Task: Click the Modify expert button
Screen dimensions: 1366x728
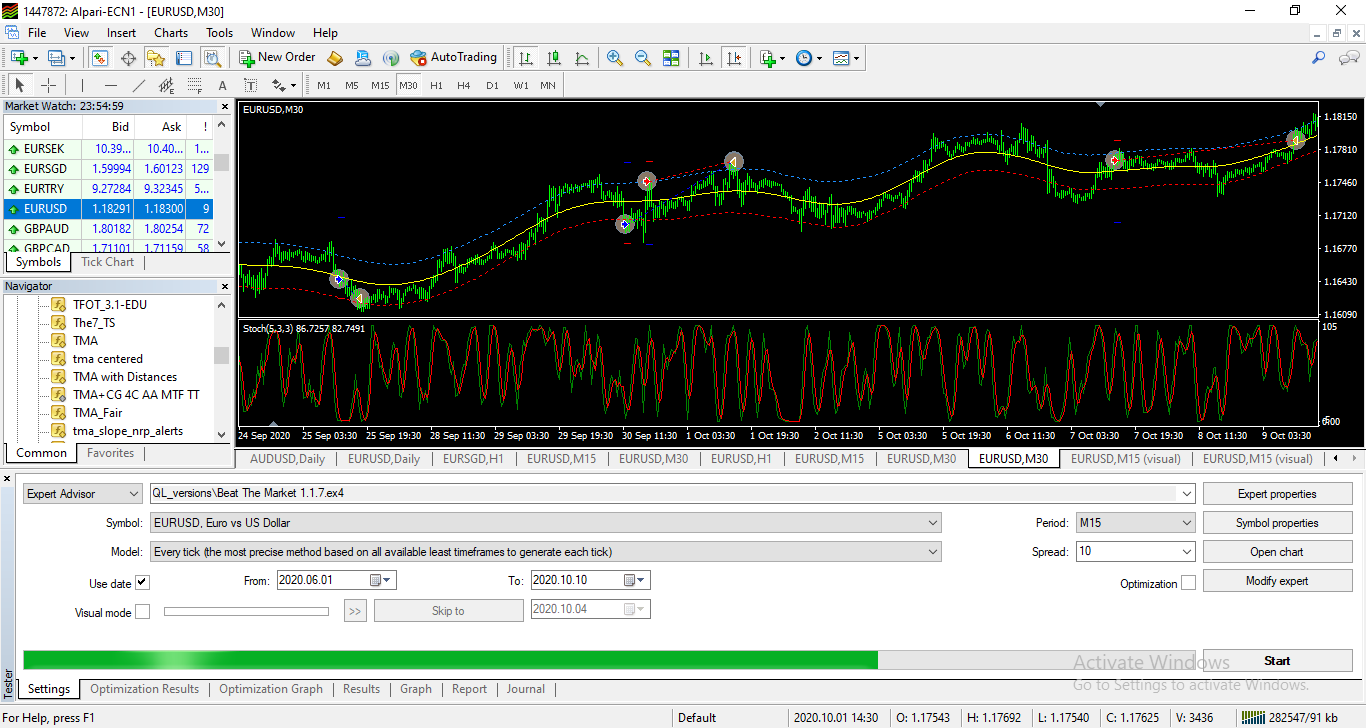Action: click(1277, 581)
